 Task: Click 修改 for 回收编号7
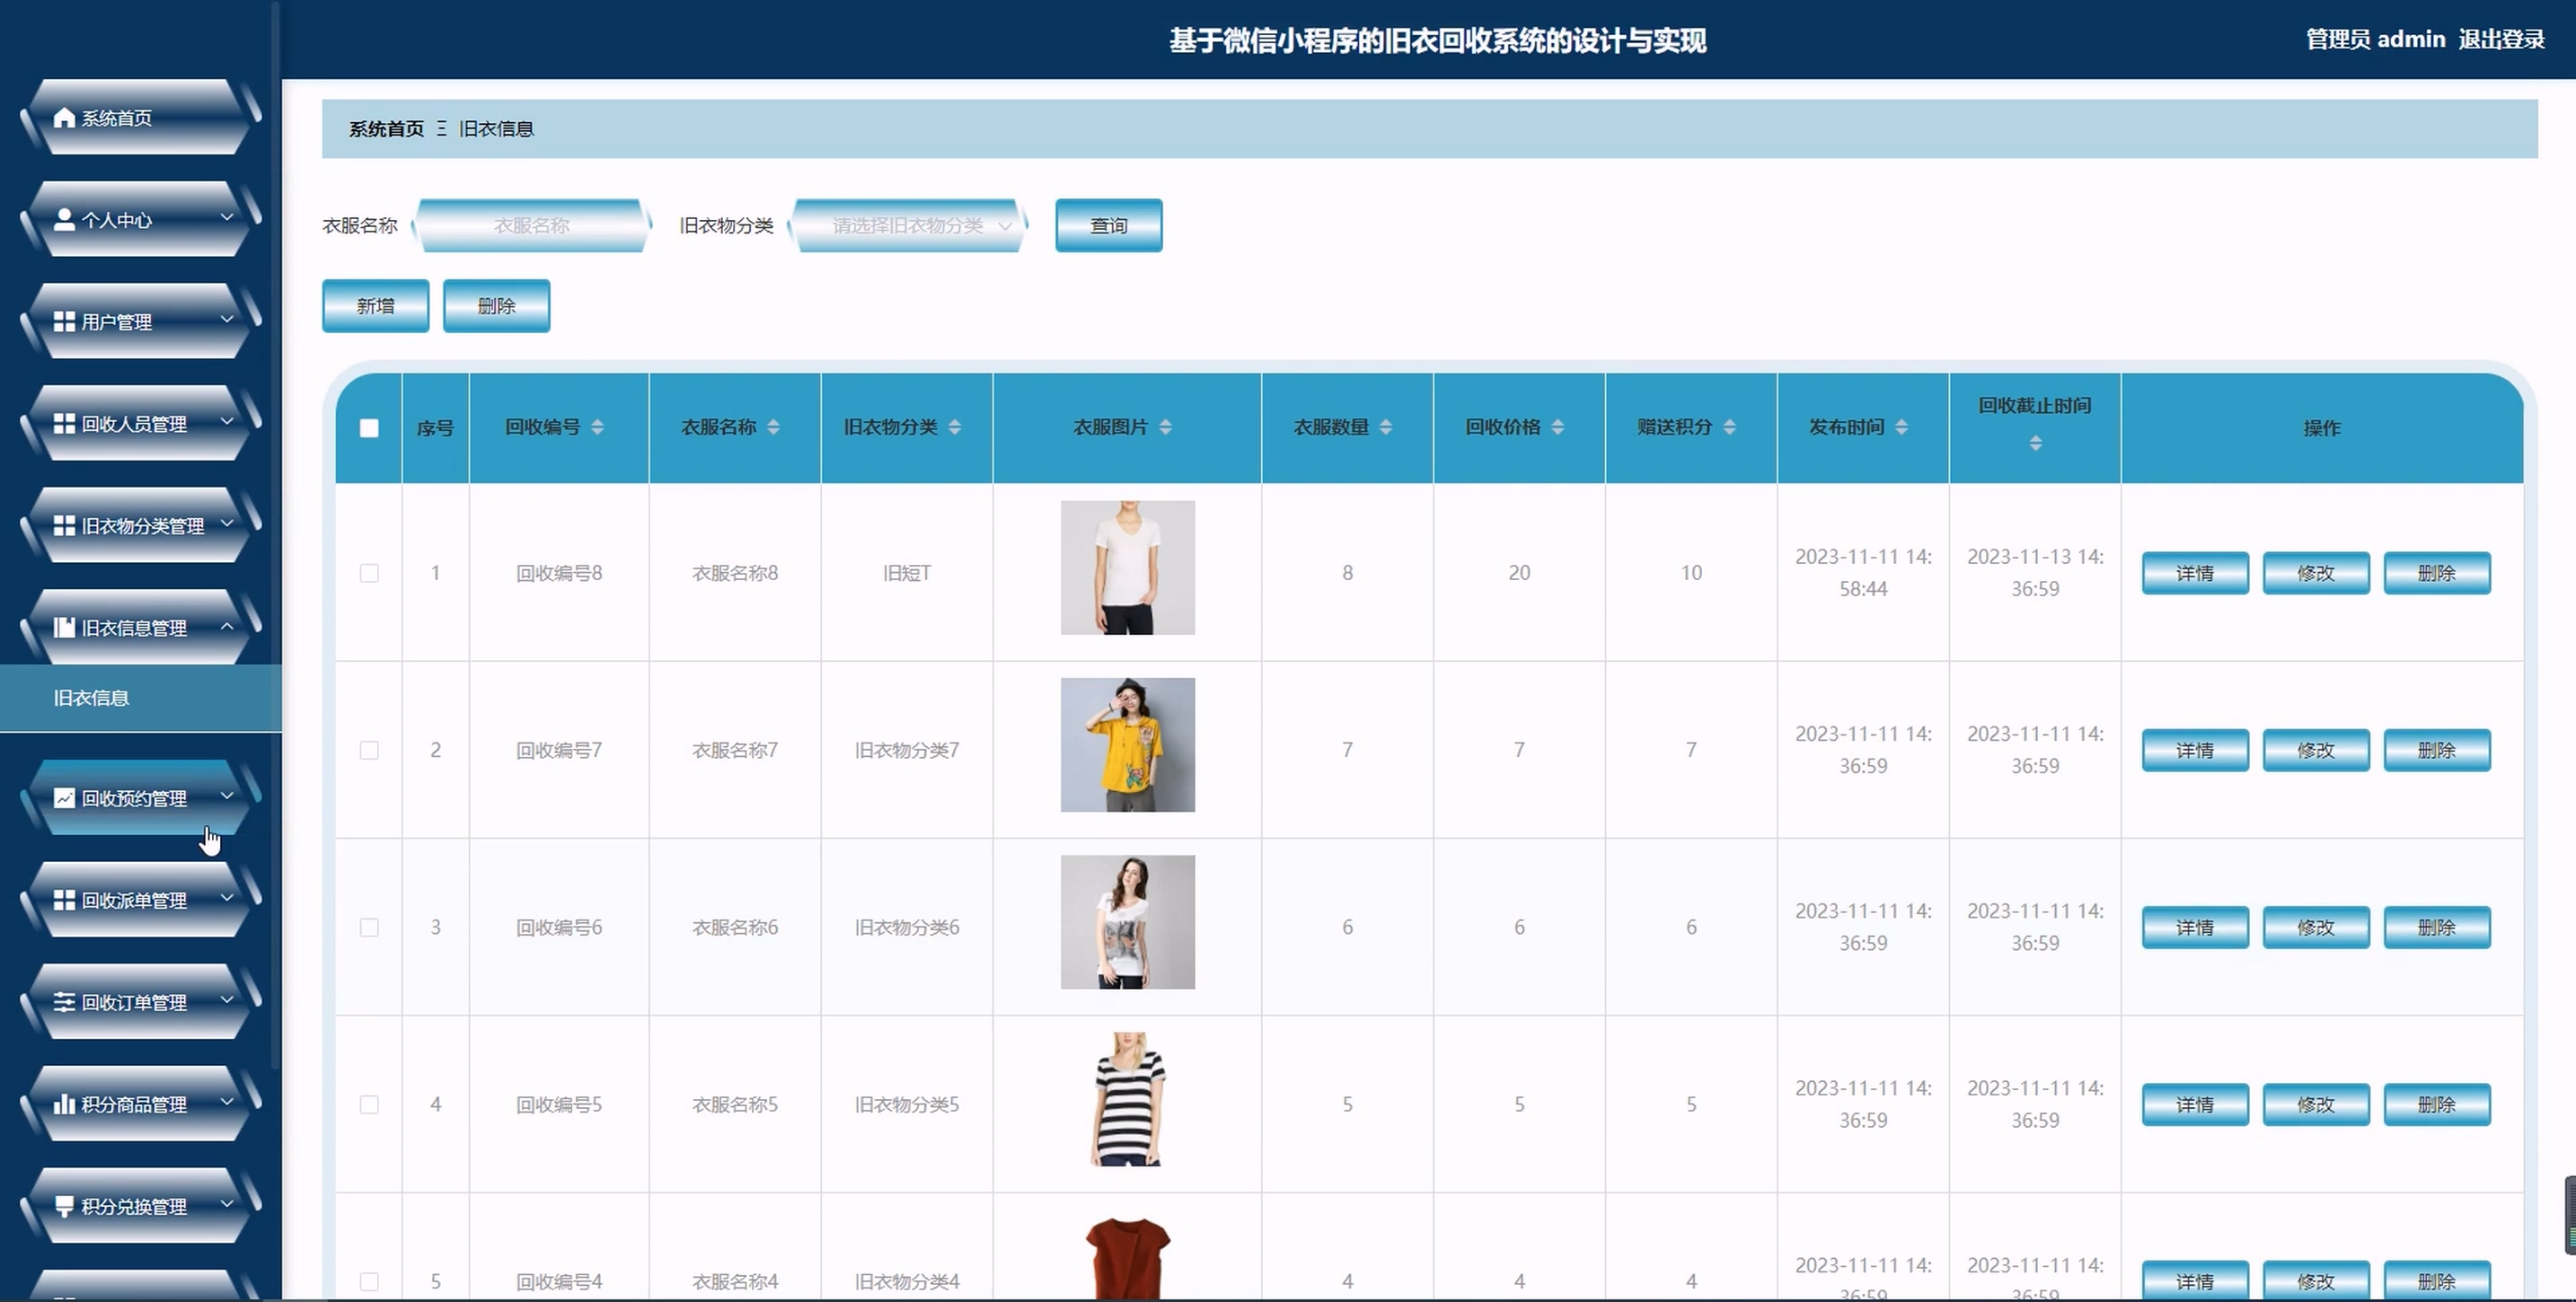(x=2316, y=750)
